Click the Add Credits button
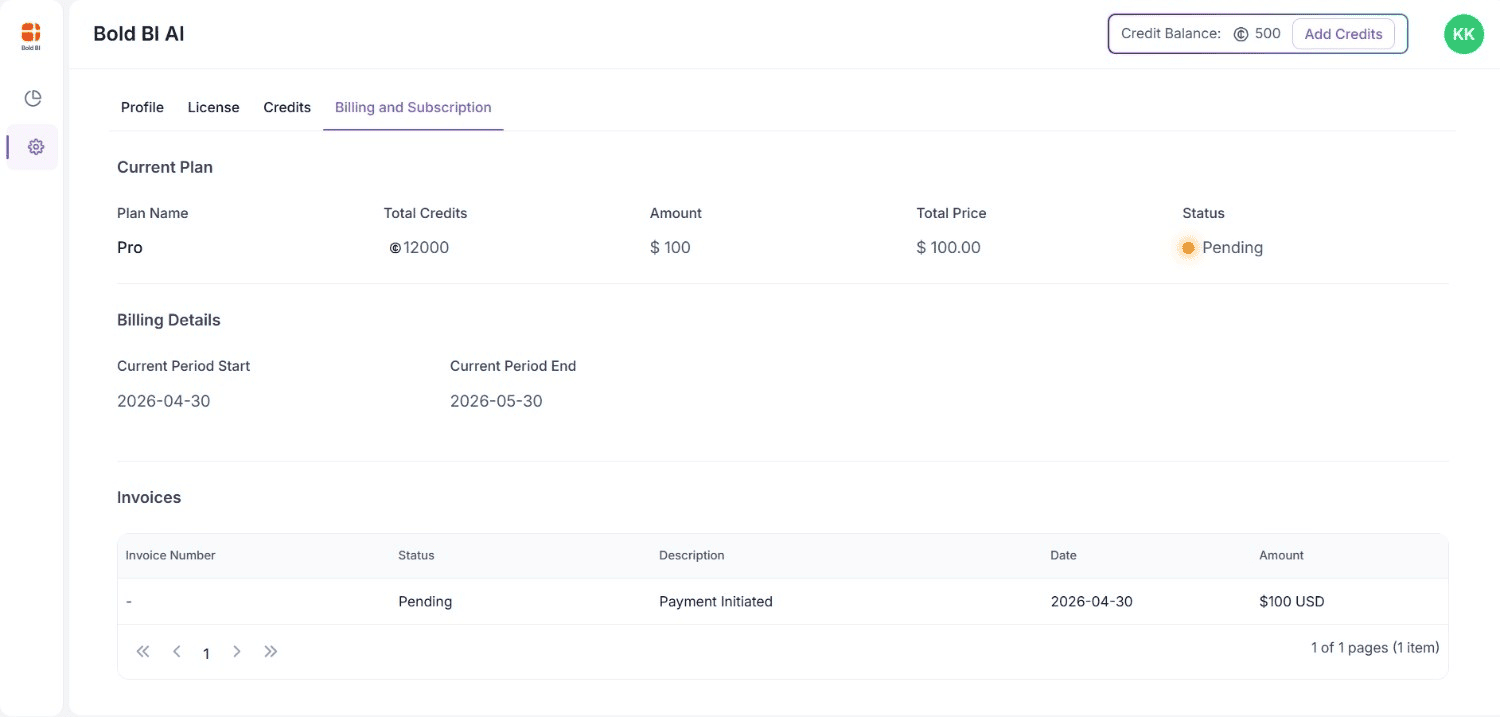Screen dimensions: 1500x717 point(1343,34)
